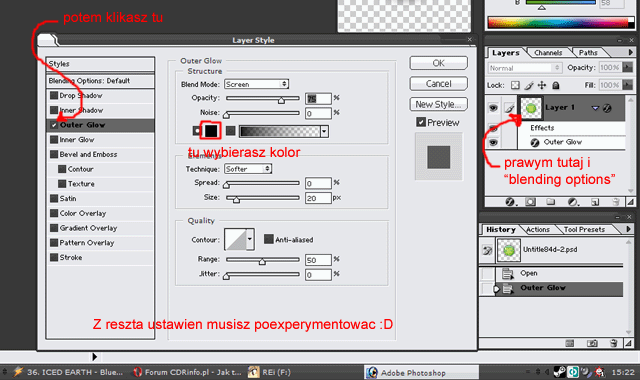The height and width of the screenshot is (380, 640).
Task: Enable Drop Shadow style checkbox
Action: 54,96
